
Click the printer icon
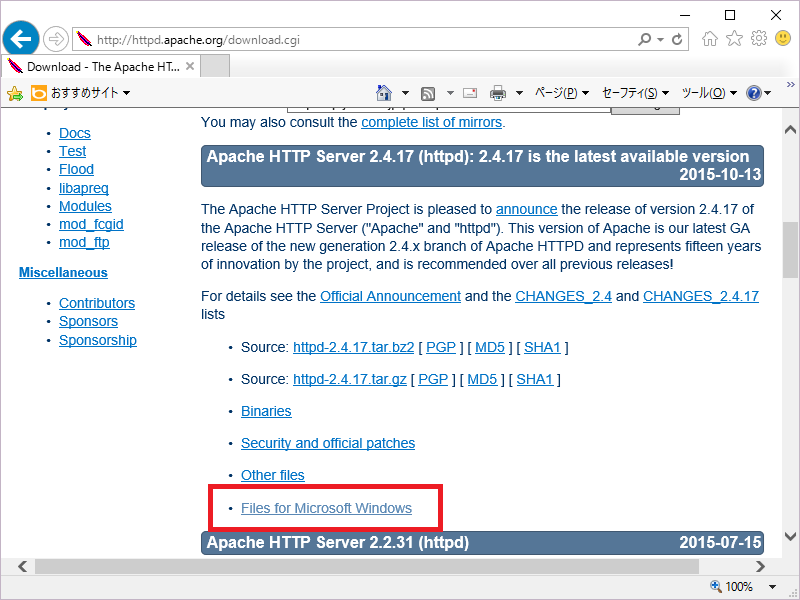497,93
